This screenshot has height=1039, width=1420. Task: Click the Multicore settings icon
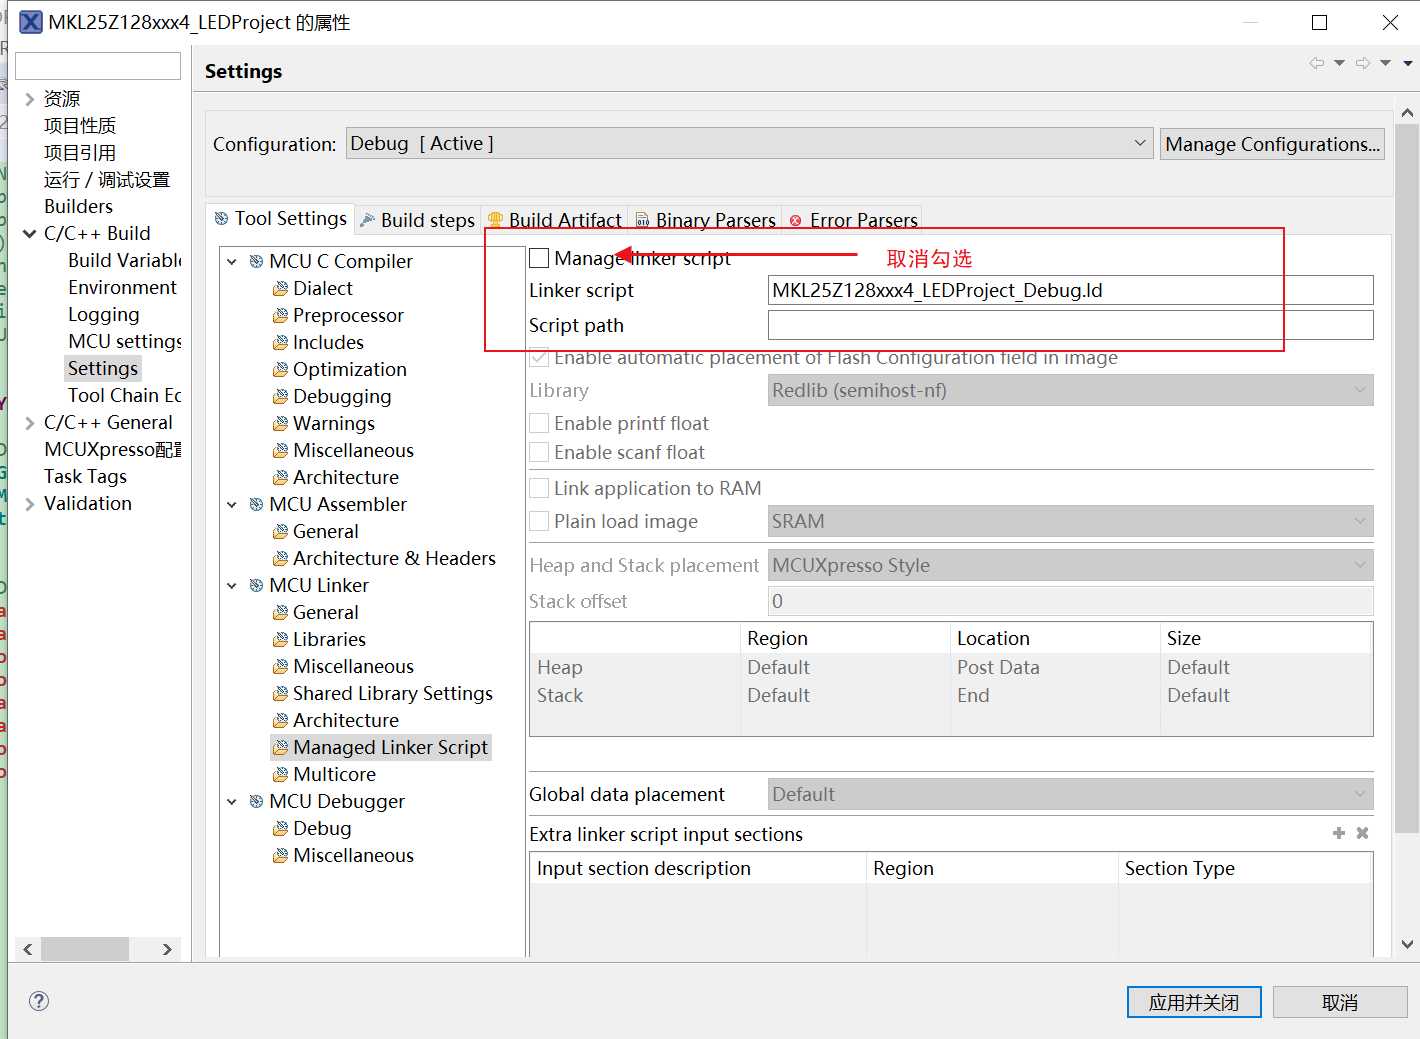point(280,774)
